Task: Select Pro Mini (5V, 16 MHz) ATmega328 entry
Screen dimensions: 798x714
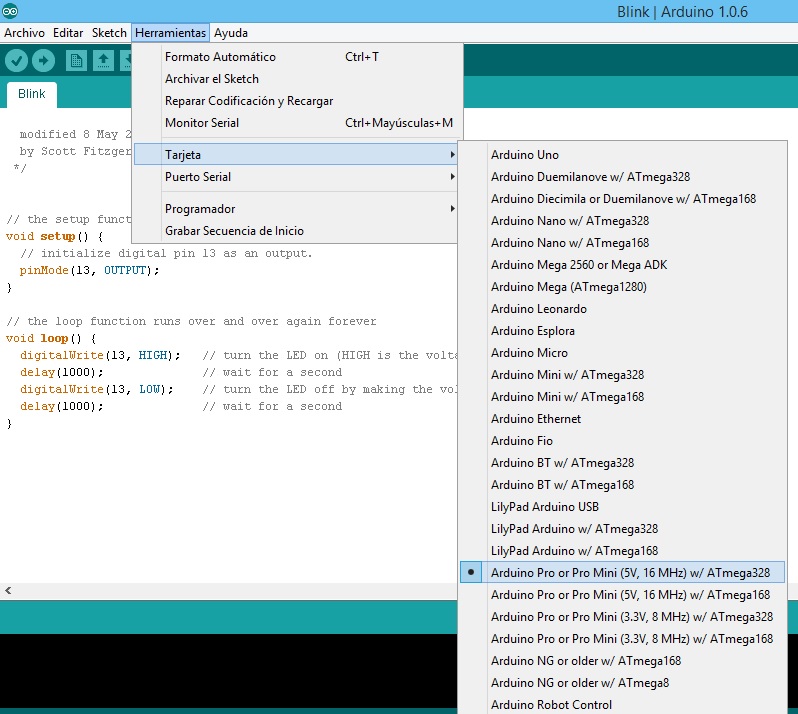Action: coord(622,573)
